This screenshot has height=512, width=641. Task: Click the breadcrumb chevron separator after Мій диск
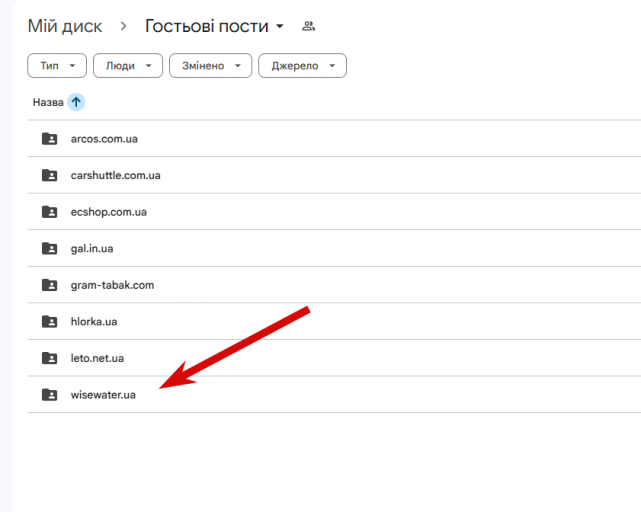tap(123, 27)
